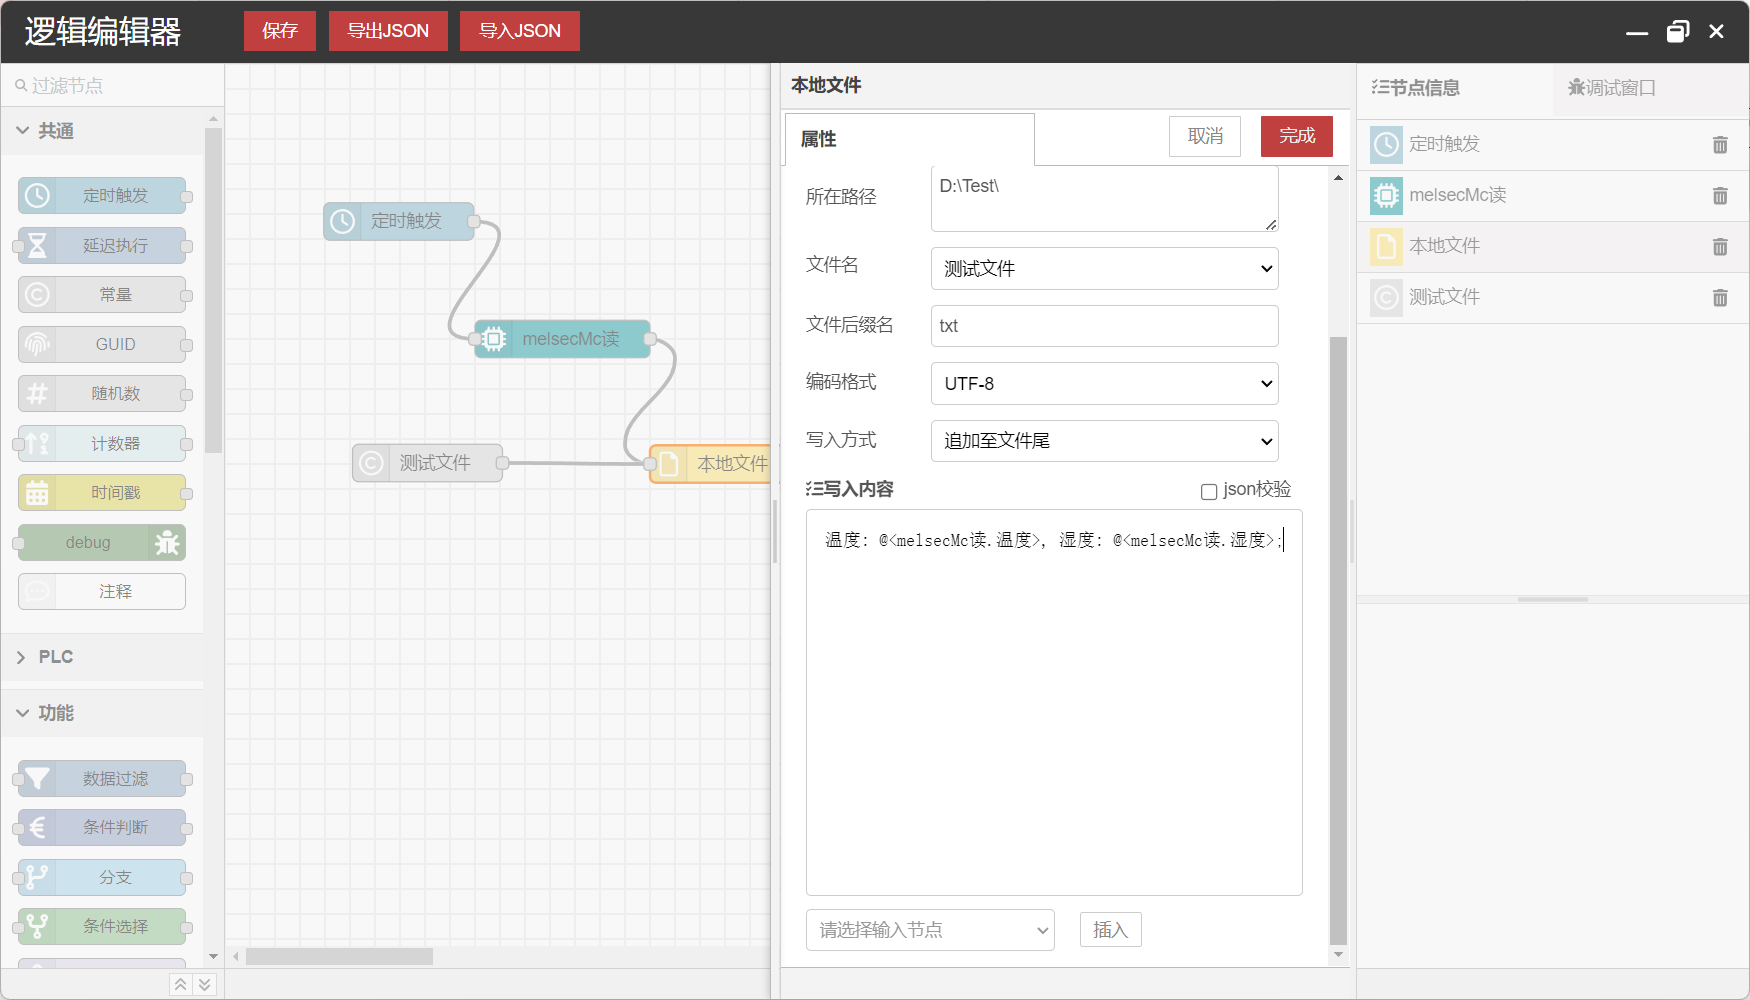Click the search icon in 过滤节点 box
This screenshot has height=1000, width=1750.
click(x=20, y=86)
